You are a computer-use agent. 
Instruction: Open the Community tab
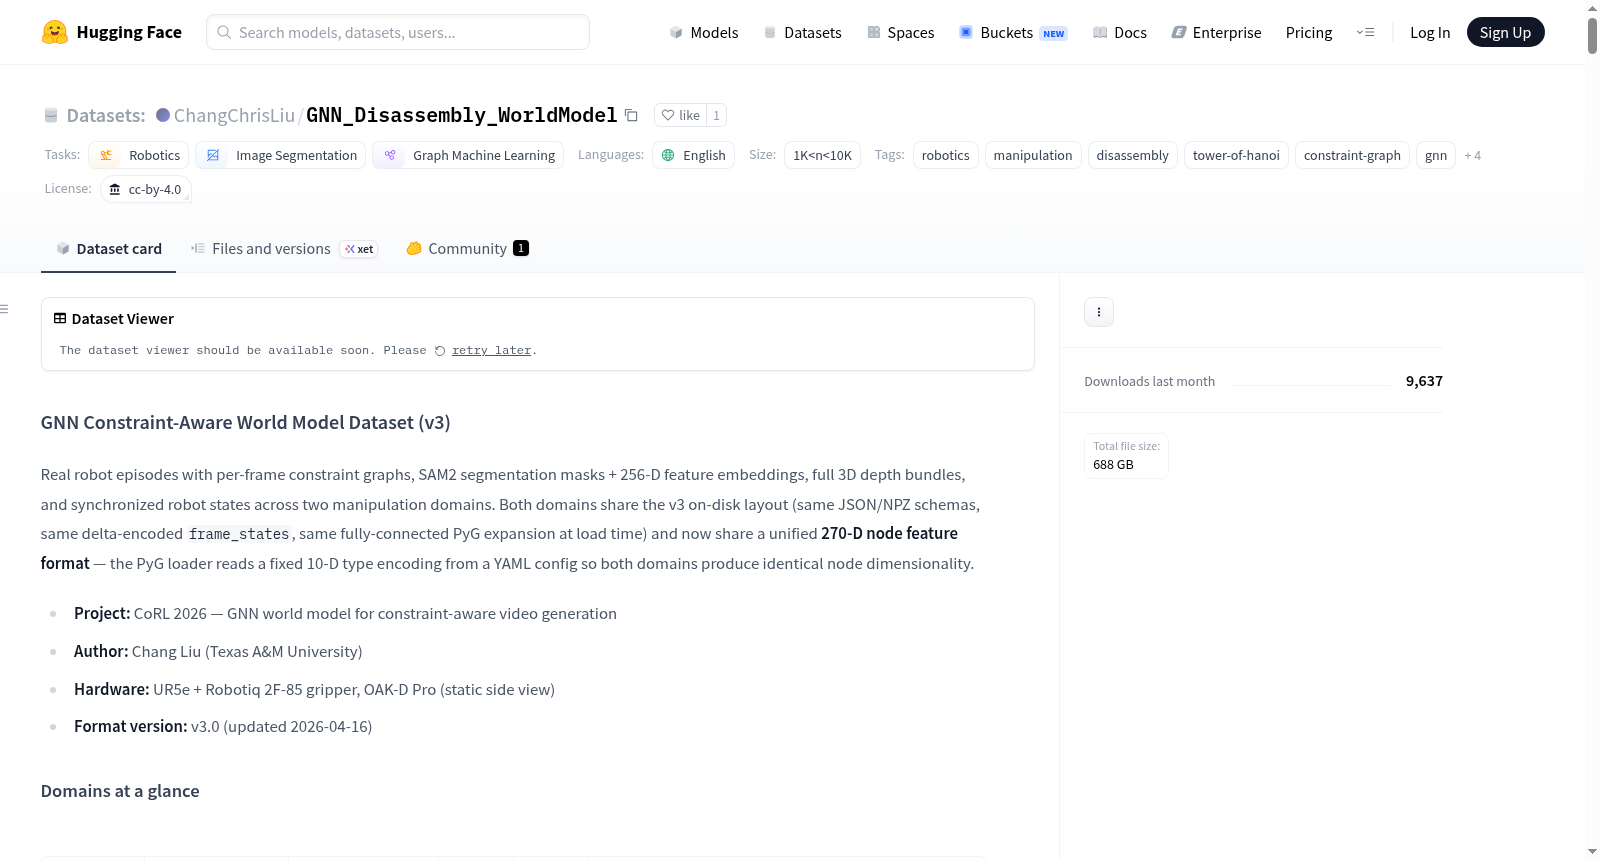click(x=467, y=248)
